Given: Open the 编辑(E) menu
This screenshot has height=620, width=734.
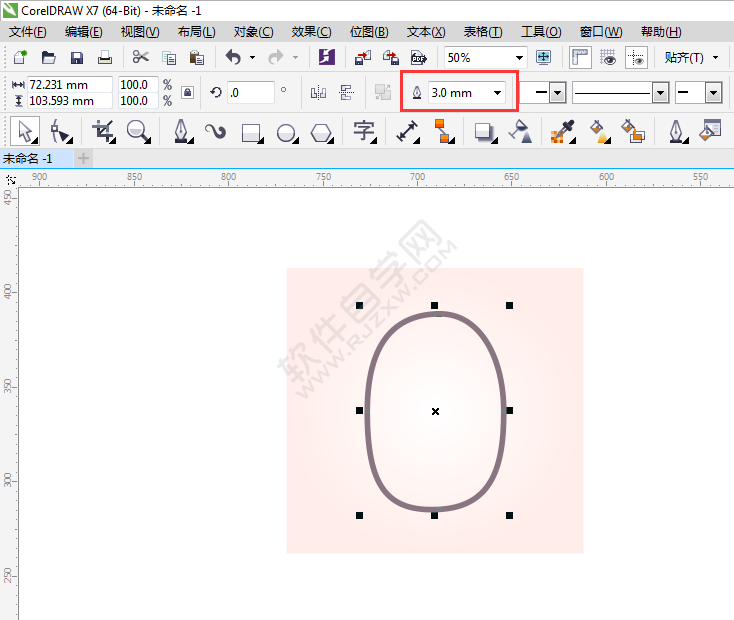Looking at the screenshot, I should click(x=83, y=32).
